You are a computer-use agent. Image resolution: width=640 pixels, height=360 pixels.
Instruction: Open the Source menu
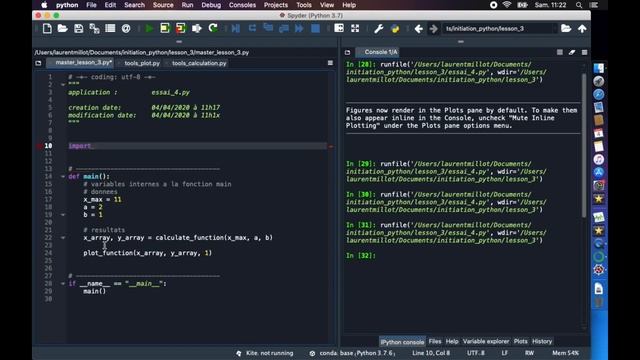pos(163,5)
